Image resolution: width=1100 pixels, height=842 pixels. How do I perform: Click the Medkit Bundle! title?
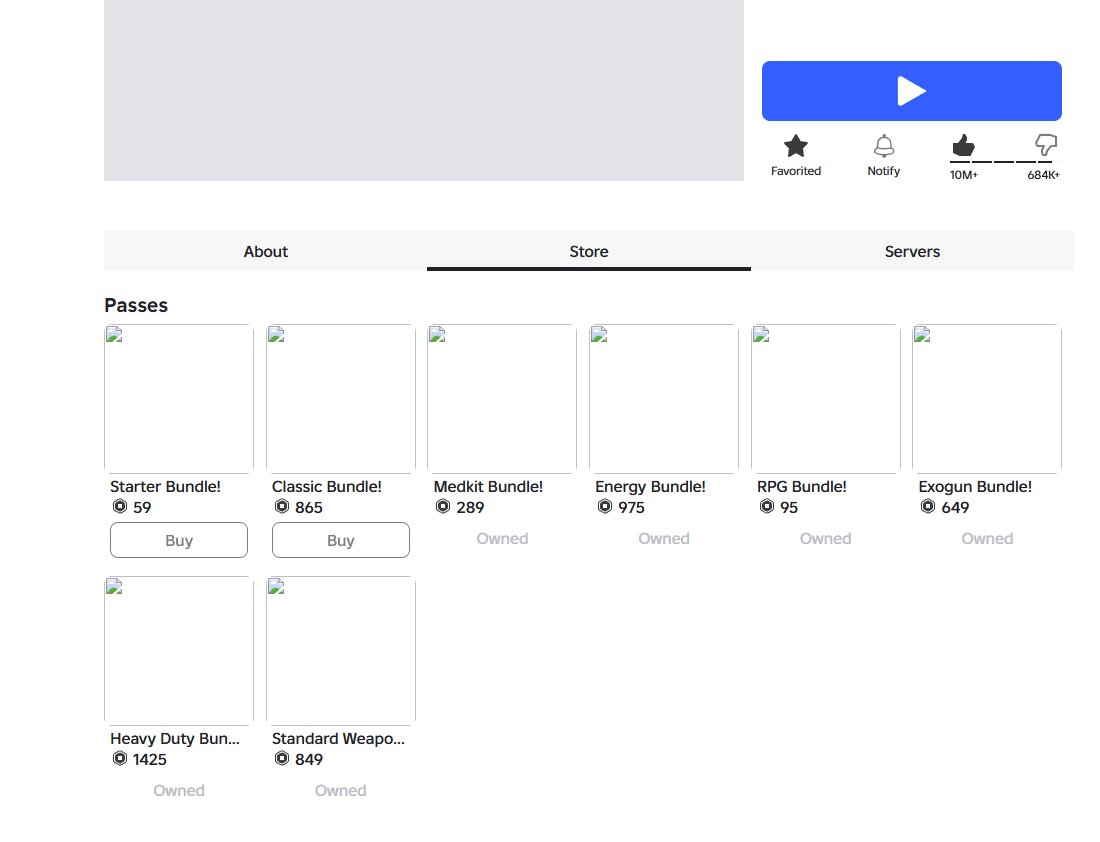(x=488, y=487)
